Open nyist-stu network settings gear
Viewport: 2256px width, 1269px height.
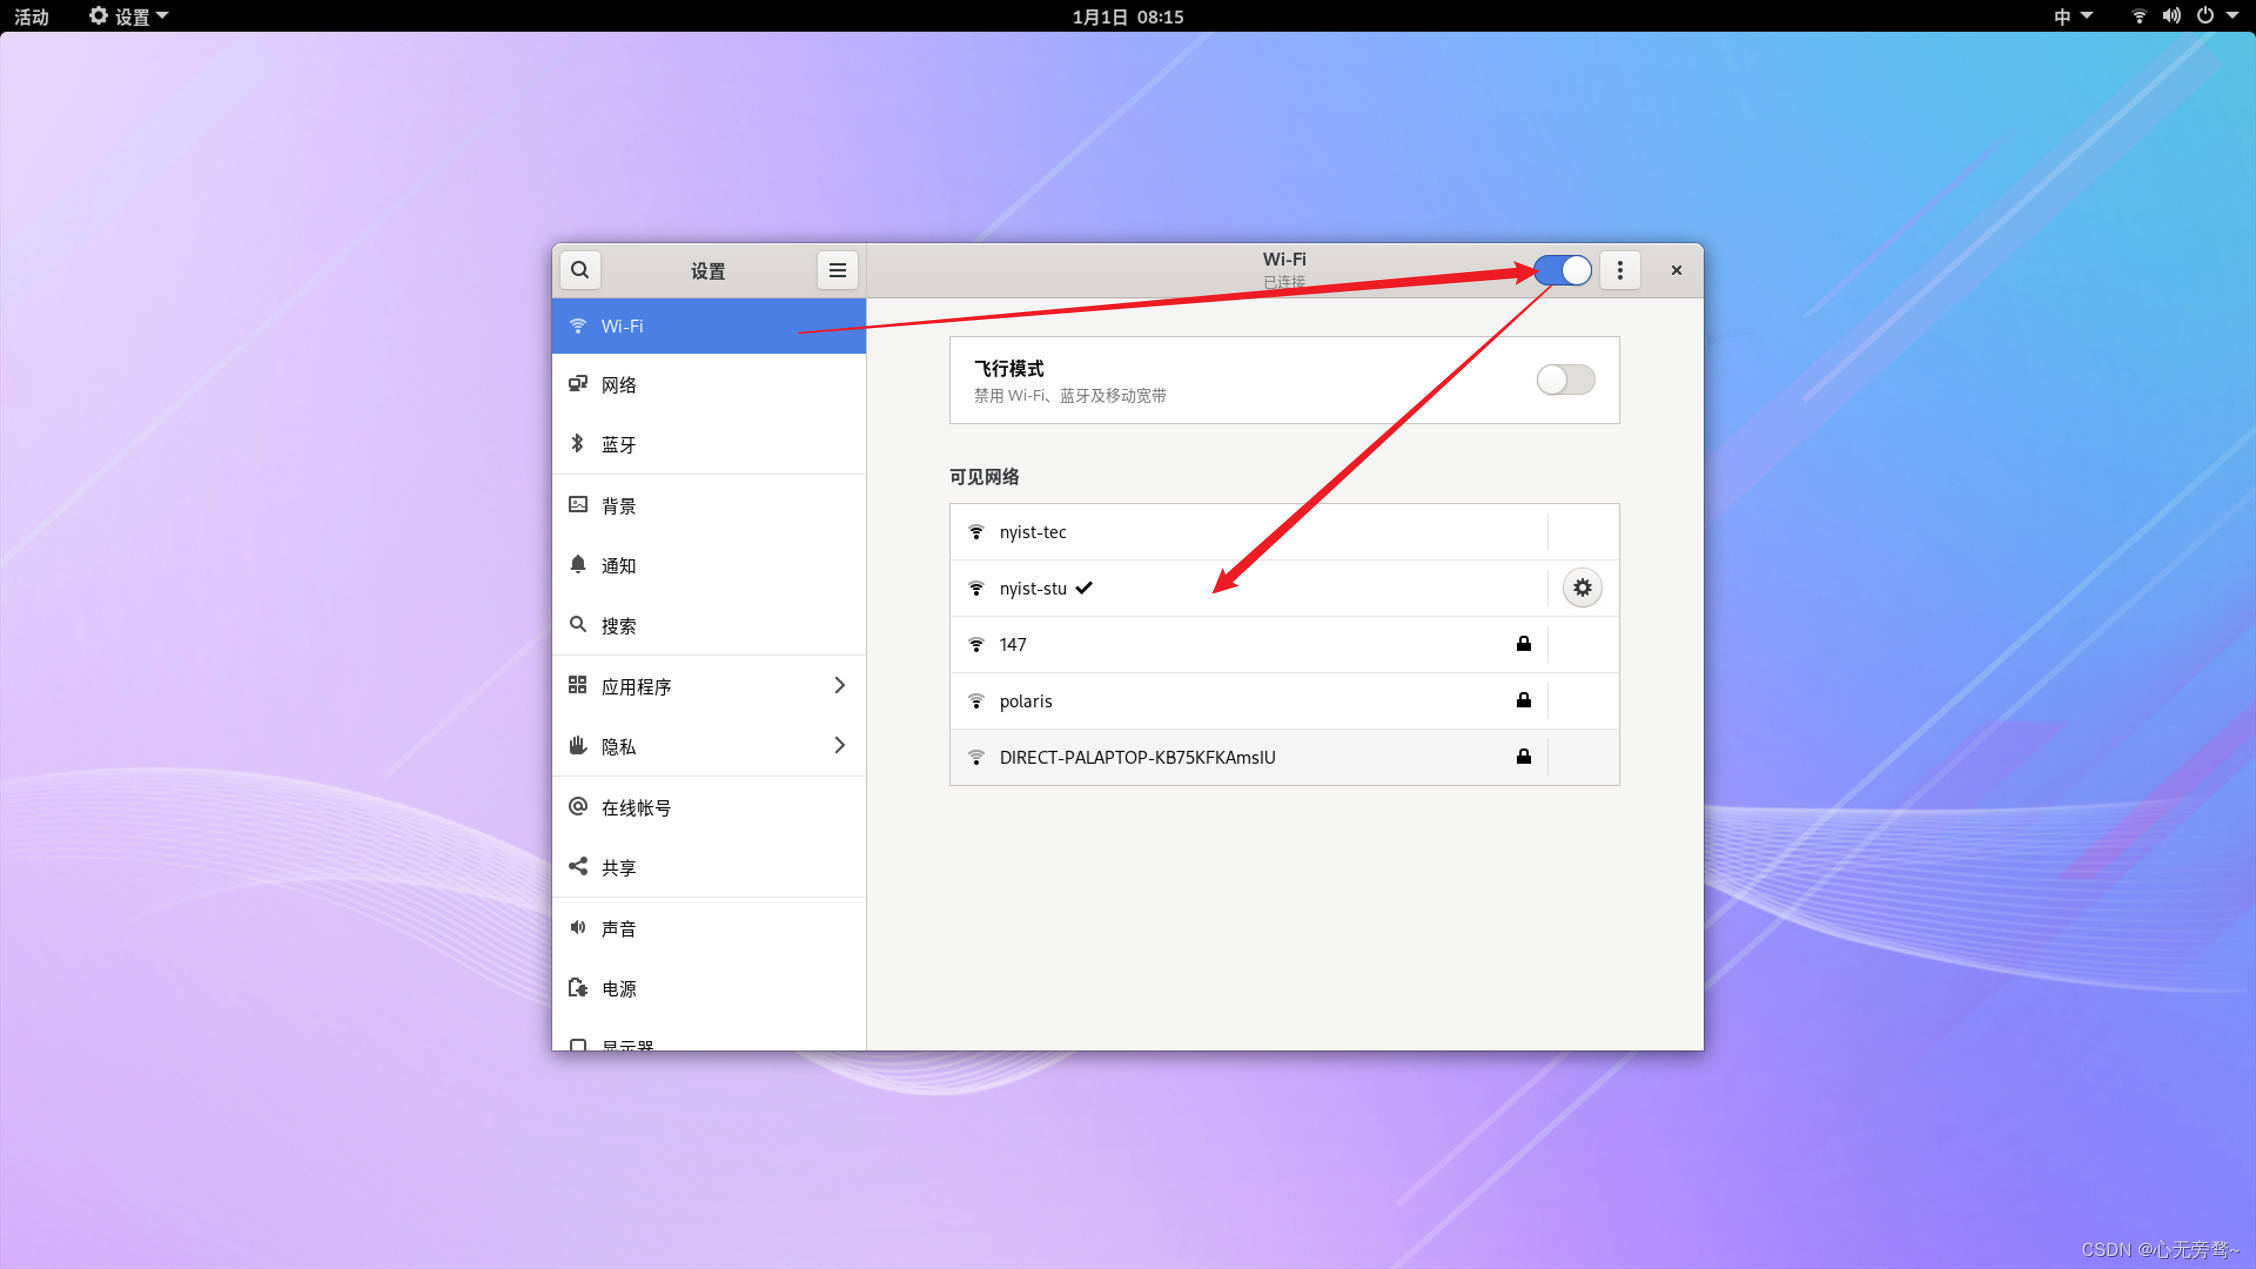[1582, 588]
